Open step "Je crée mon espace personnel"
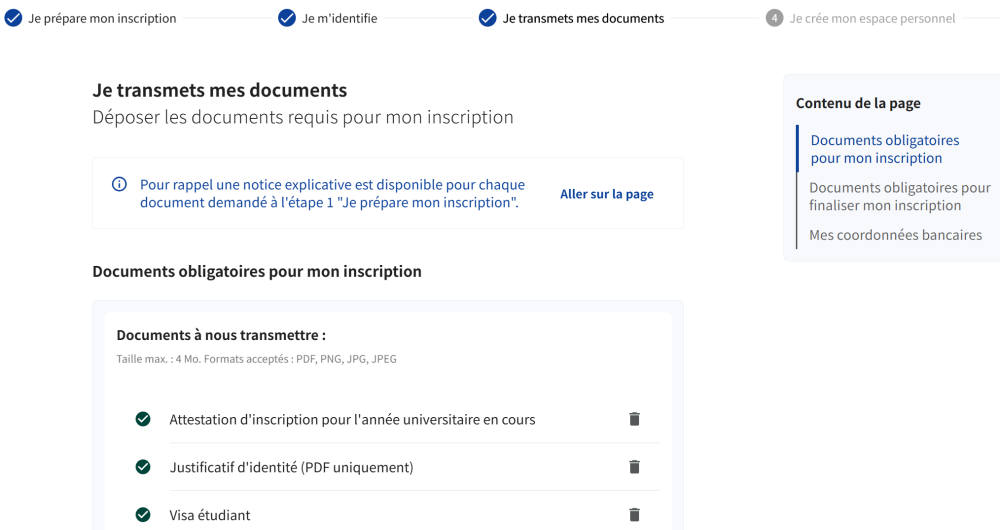 tap(872, 18)
